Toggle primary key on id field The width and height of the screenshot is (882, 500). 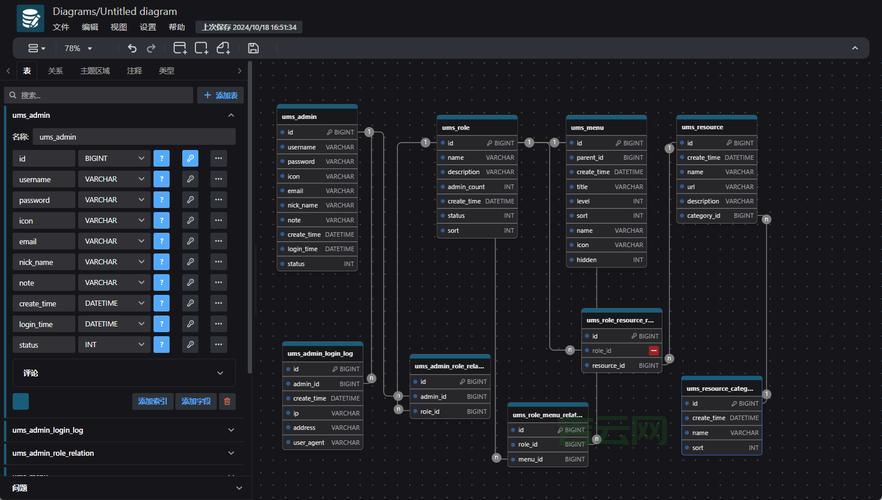coord(190,158)
